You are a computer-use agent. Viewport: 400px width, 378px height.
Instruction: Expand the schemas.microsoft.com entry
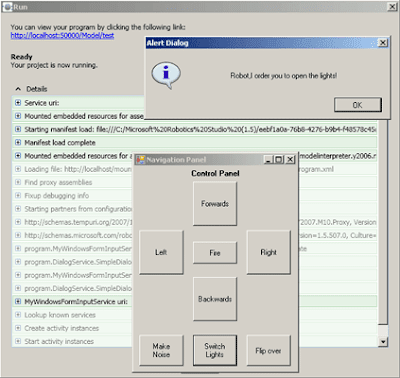pos(18,235)
